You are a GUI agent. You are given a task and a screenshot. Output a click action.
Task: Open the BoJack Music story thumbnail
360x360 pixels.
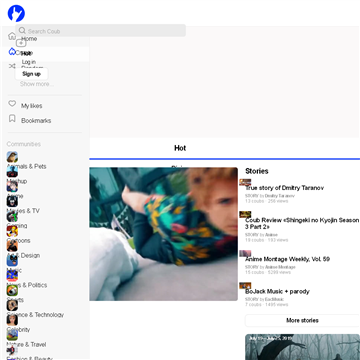tap(245, 286)
